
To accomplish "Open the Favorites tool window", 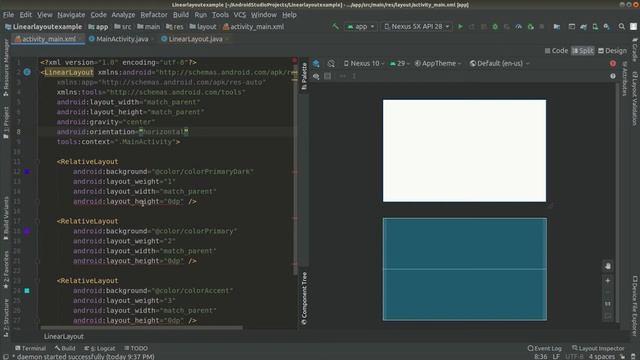I will point(6,269).
